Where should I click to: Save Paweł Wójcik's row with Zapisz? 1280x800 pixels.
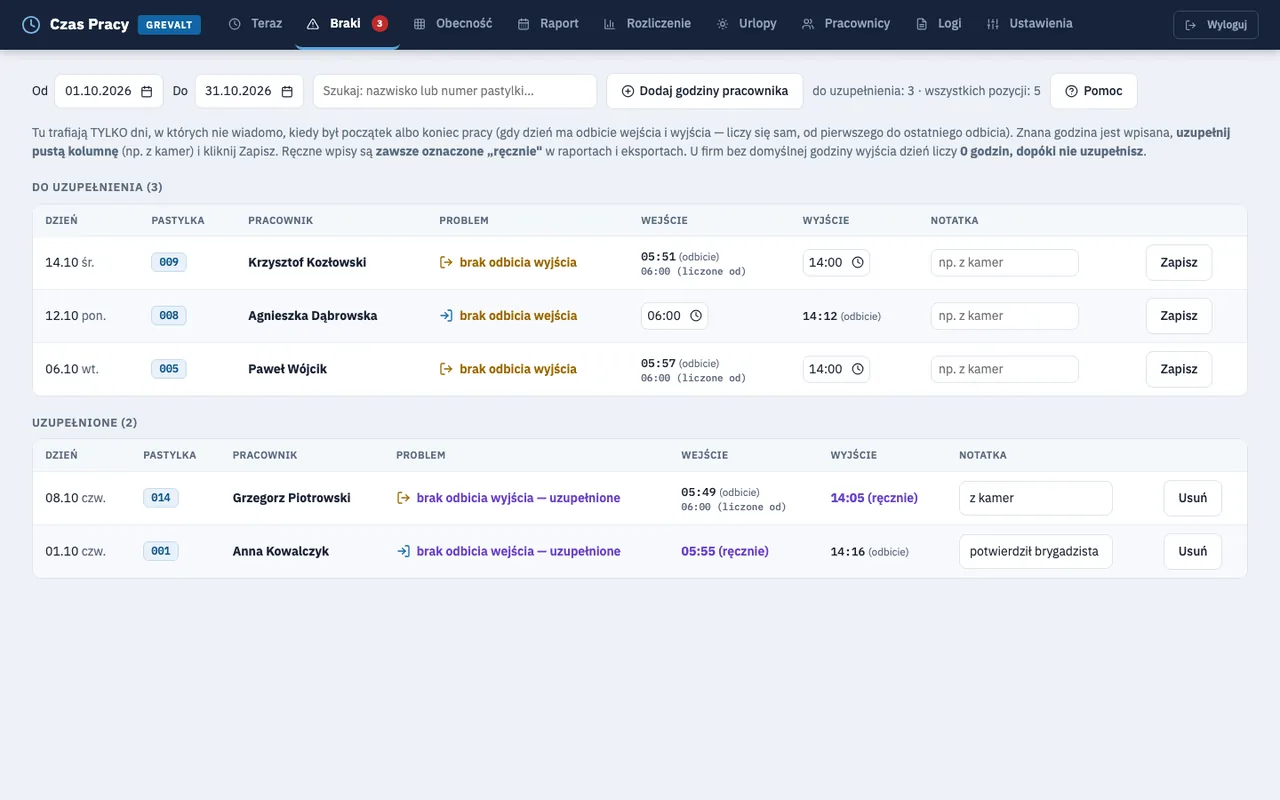click(x=1179, y=369)
